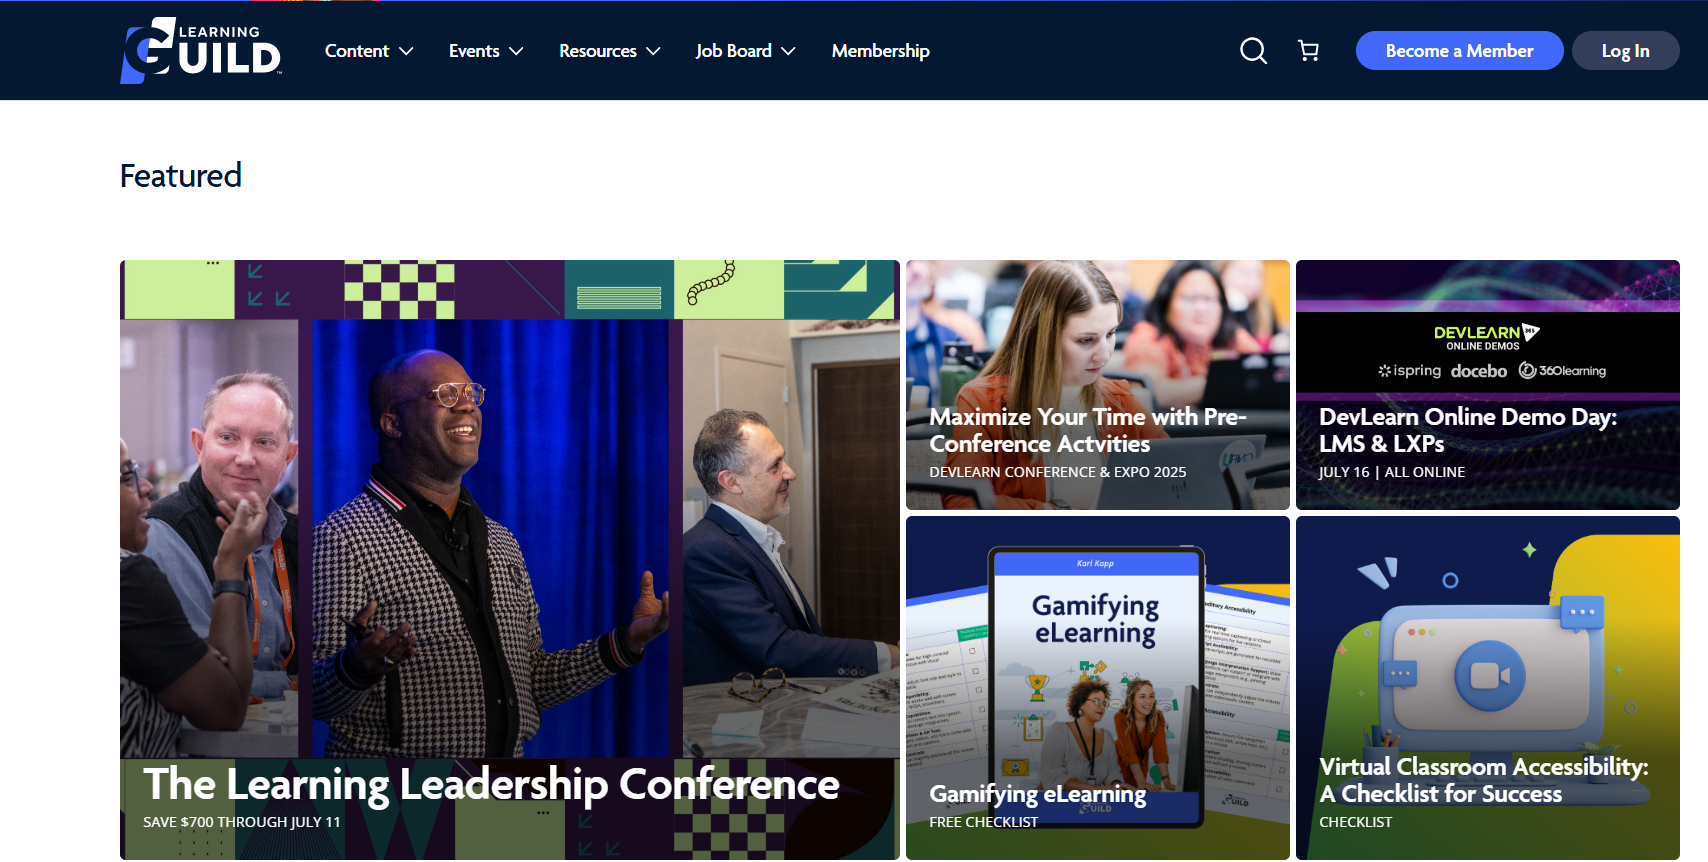Image resolution: width=1708 pixels, height=862 pixels.
Task: Go to the Membership page
Action: (881, 51)
